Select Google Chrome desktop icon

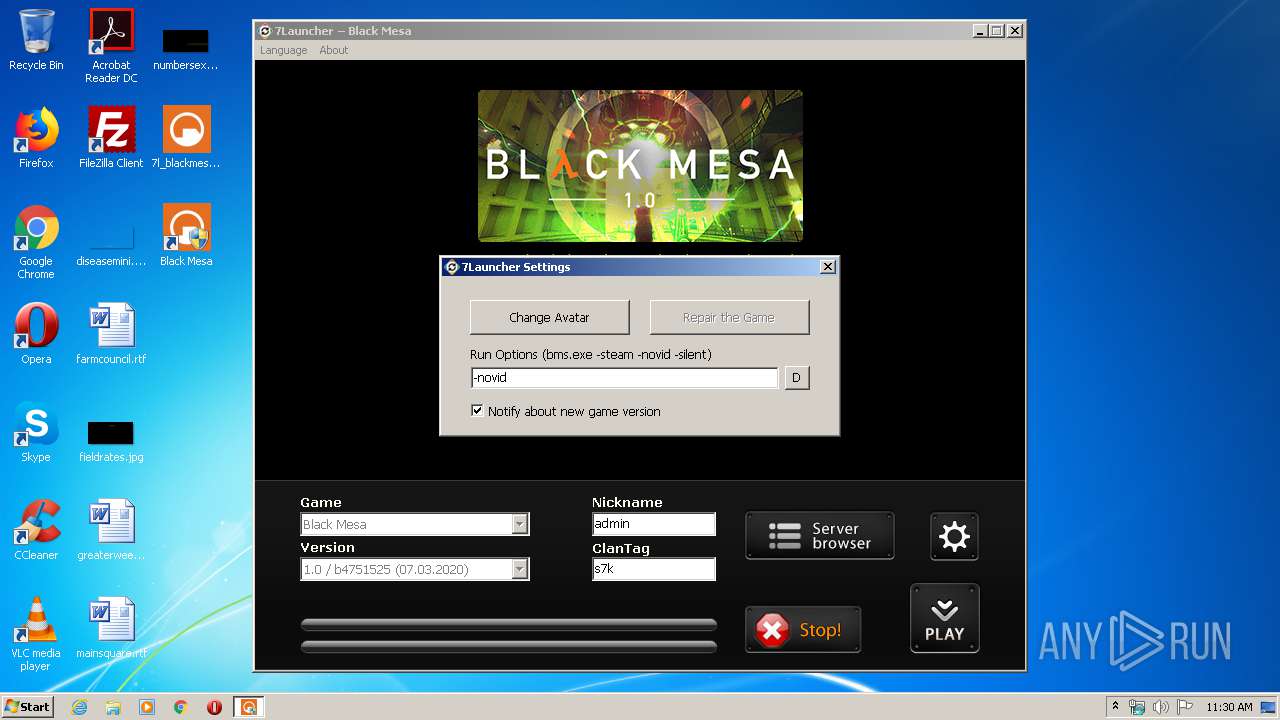pos(36,242)
